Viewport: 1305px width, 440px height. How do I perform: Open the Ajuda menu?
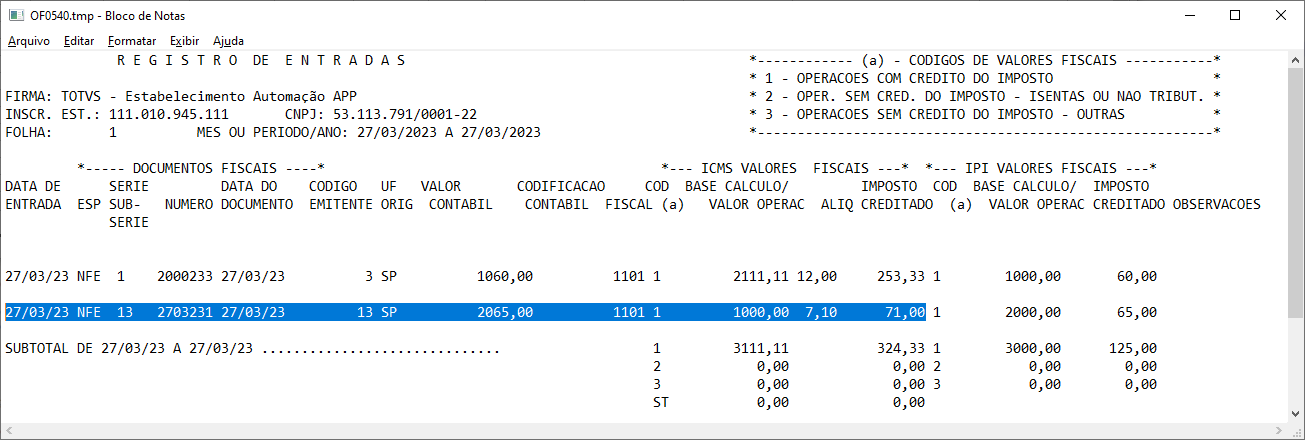(x=228, y=41)
